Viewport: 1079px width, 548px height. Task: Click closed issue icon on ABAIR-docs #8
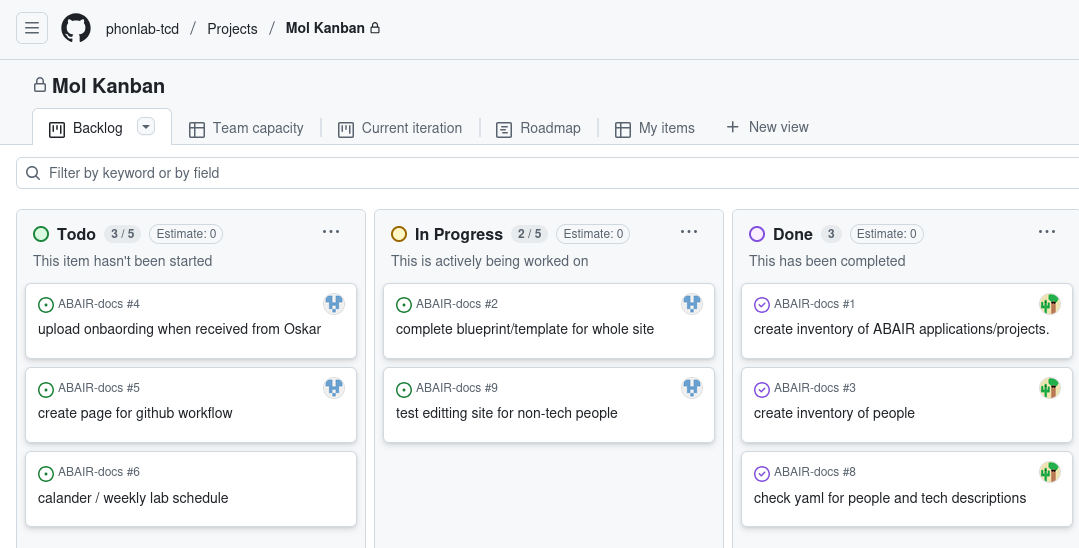pyautogui.click(x=761, y=474)
